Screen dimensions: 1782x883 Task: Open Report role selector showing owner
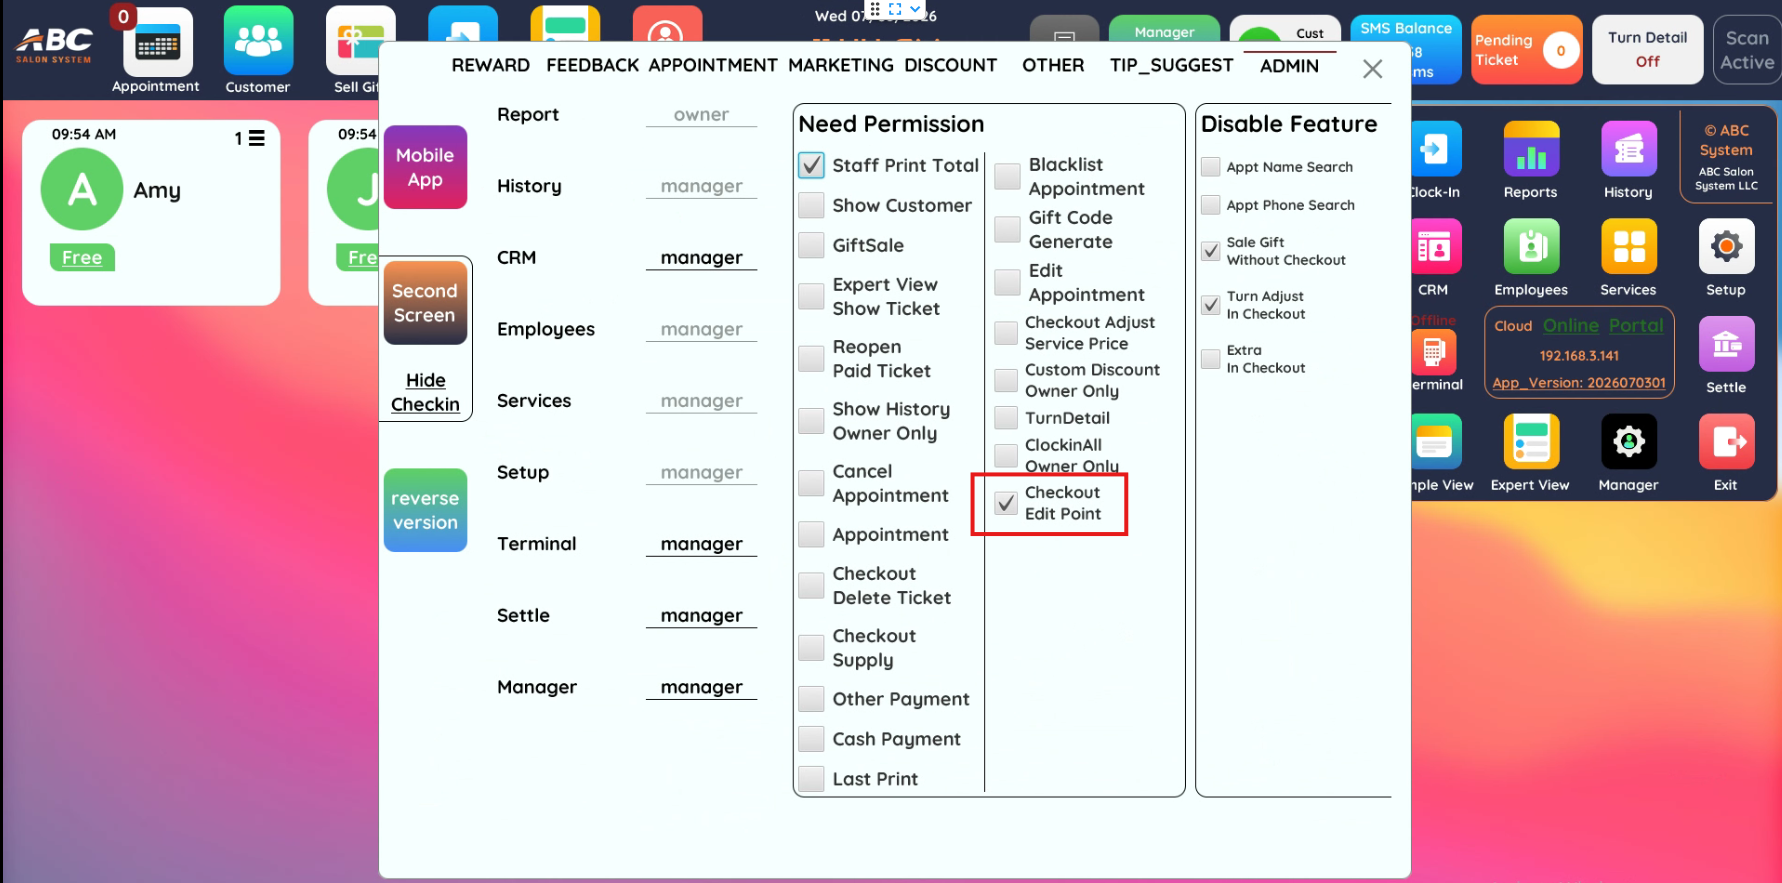coord(701,115)
